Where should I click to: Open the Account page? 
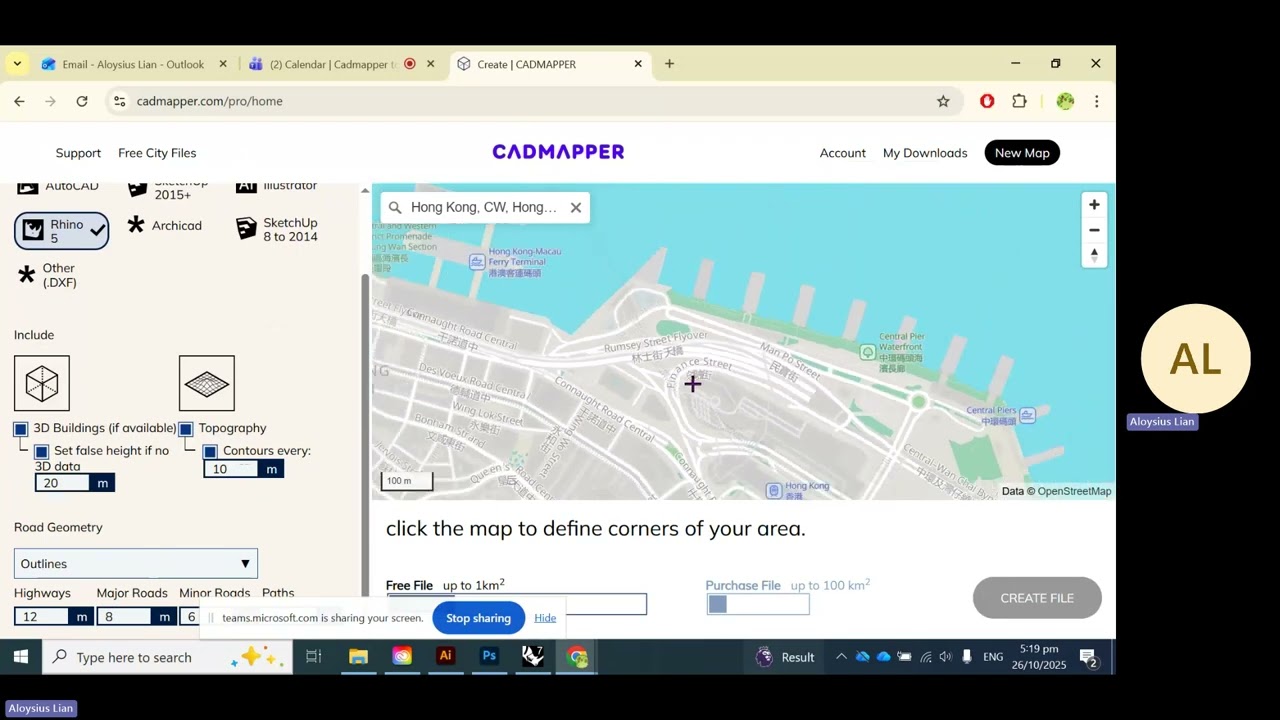tap(843, 153)
